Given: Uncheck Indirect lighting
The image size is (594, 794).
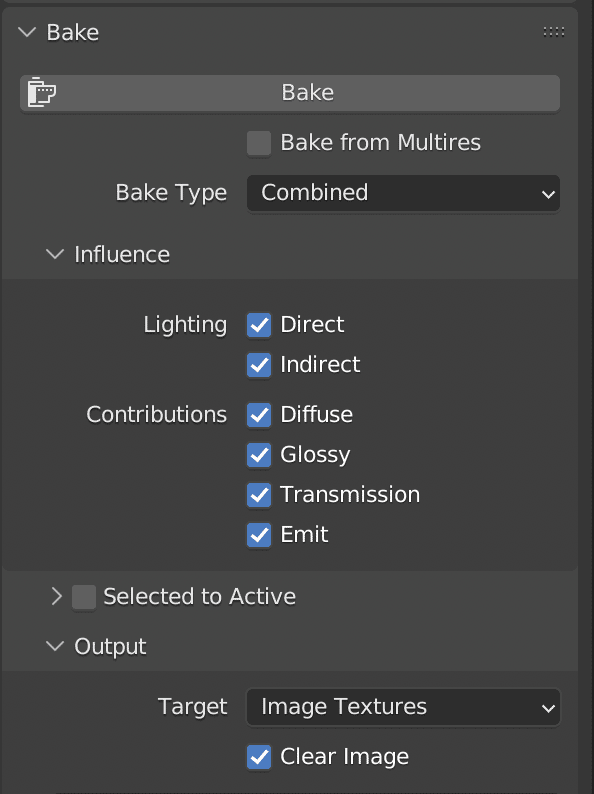Looking at the screenshot, I should coord(259,365).
